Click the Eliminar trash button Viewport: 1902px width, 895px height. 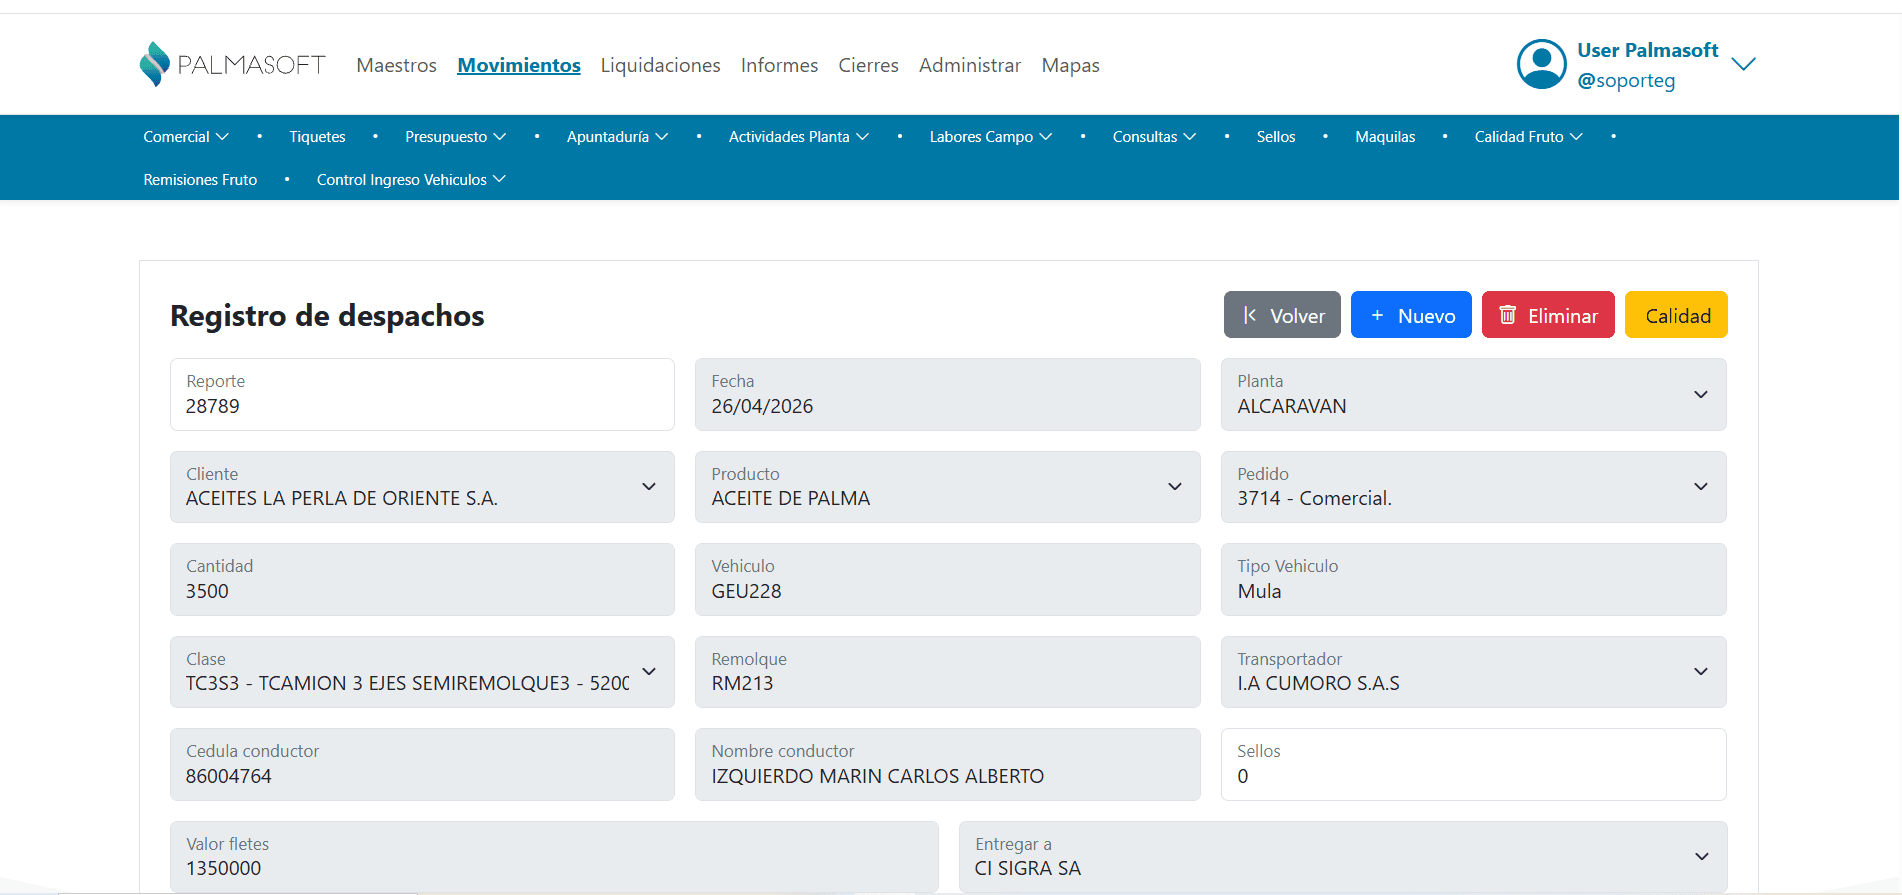click(1547, 315)
